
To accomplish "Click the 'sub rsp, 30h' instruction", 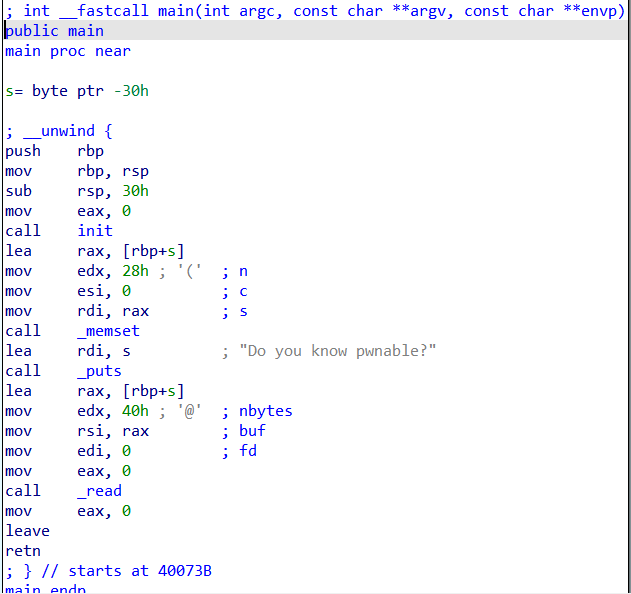I will point(77,191).
